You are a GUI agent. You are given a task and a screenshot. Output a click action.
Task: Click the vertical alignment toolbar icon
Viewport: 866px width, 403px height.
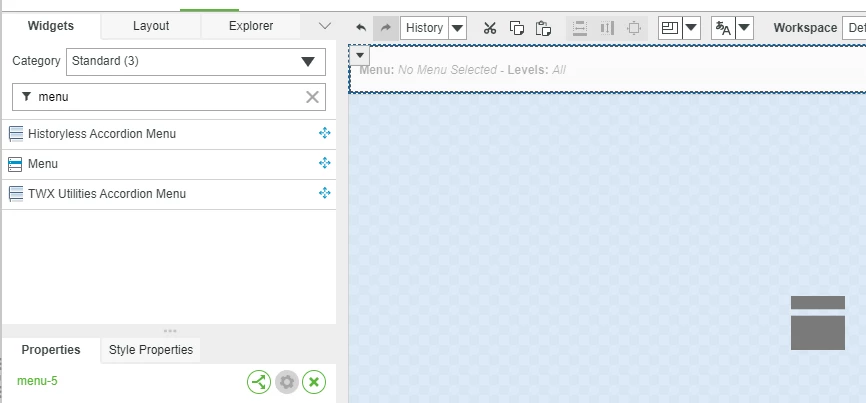(606, 28)
